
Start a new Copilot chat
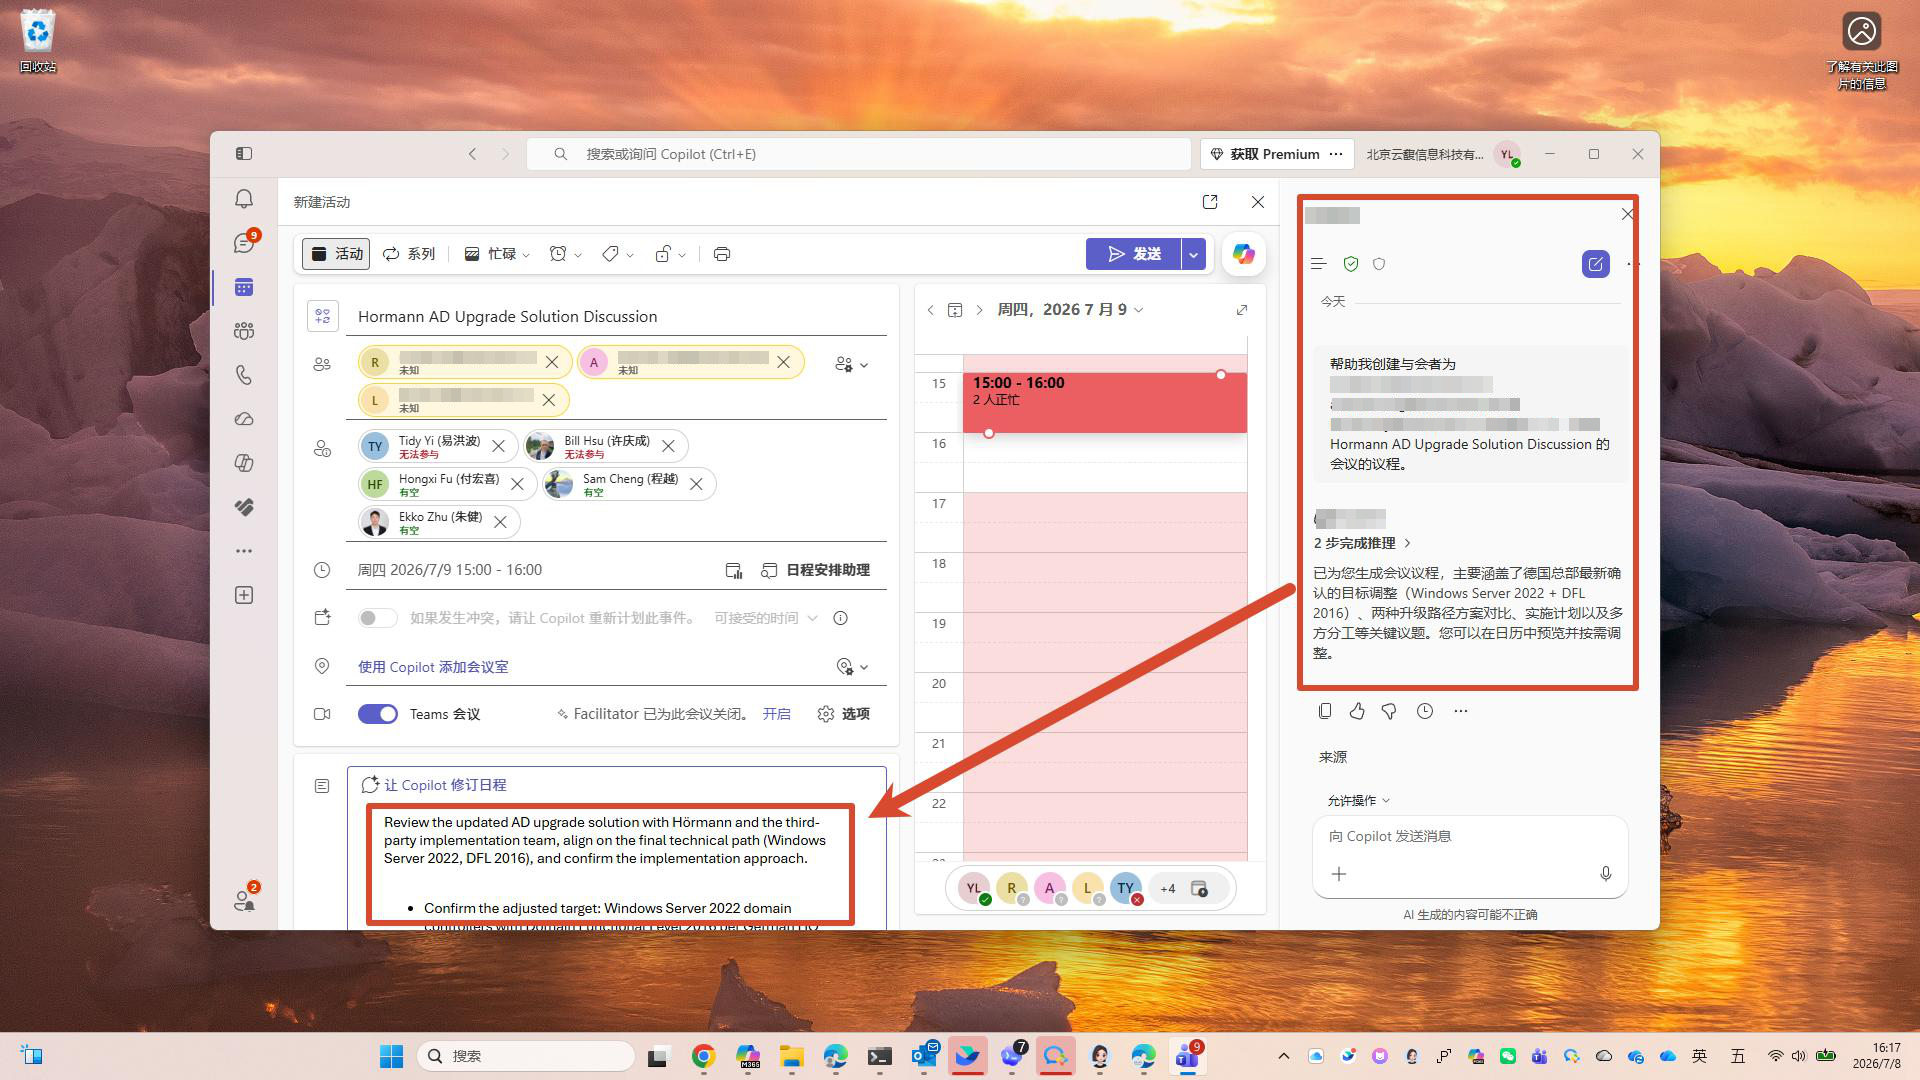[1595, 264]
